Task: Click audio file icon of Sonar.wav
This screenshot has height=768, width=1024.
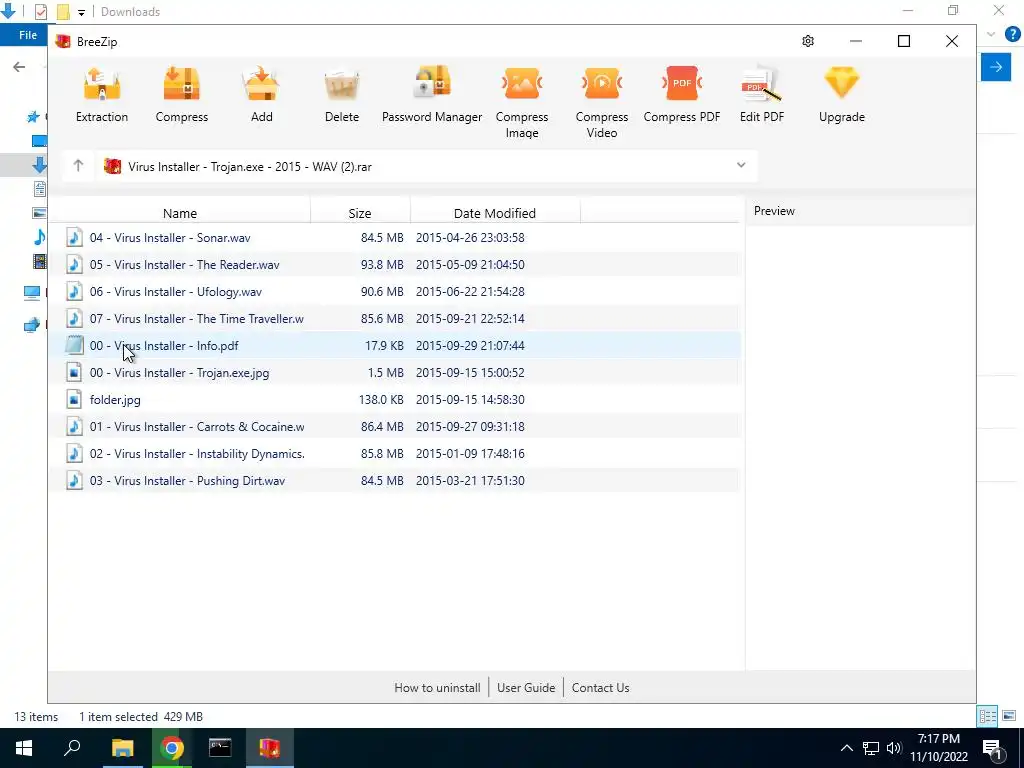Action: coord(74,238)
